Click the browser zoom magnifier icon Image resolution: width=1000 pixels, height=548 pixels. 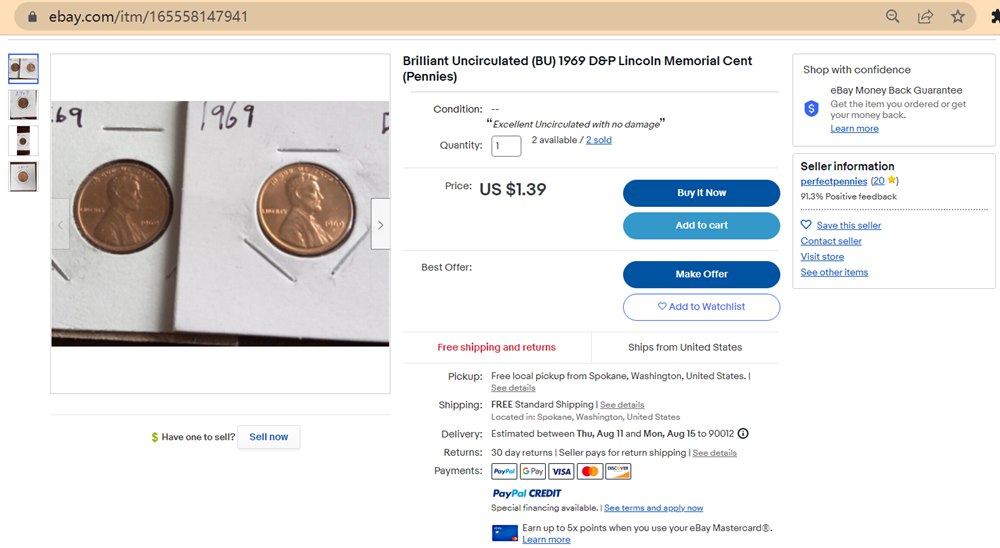coord(893,16)
